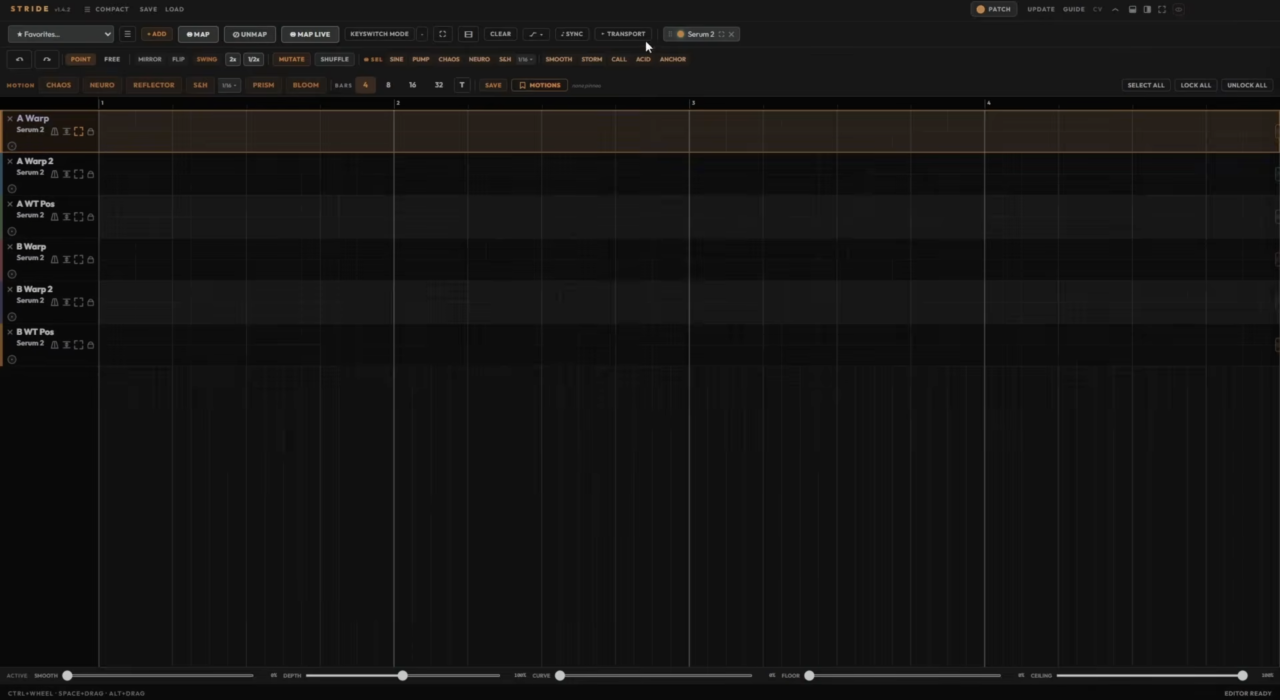The width and height of the screenshot is (1280, 700).
Task: Click the undo arrow icon
Action: coord(19,59)
